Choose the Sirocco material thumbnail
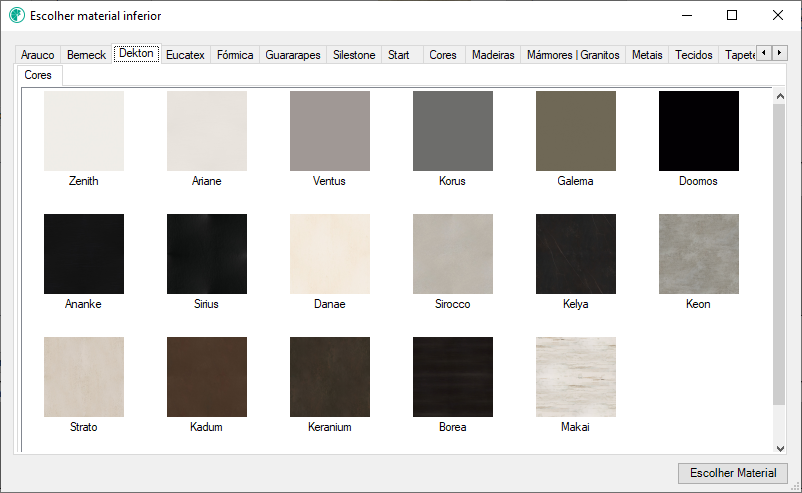 tap(453, 254)
